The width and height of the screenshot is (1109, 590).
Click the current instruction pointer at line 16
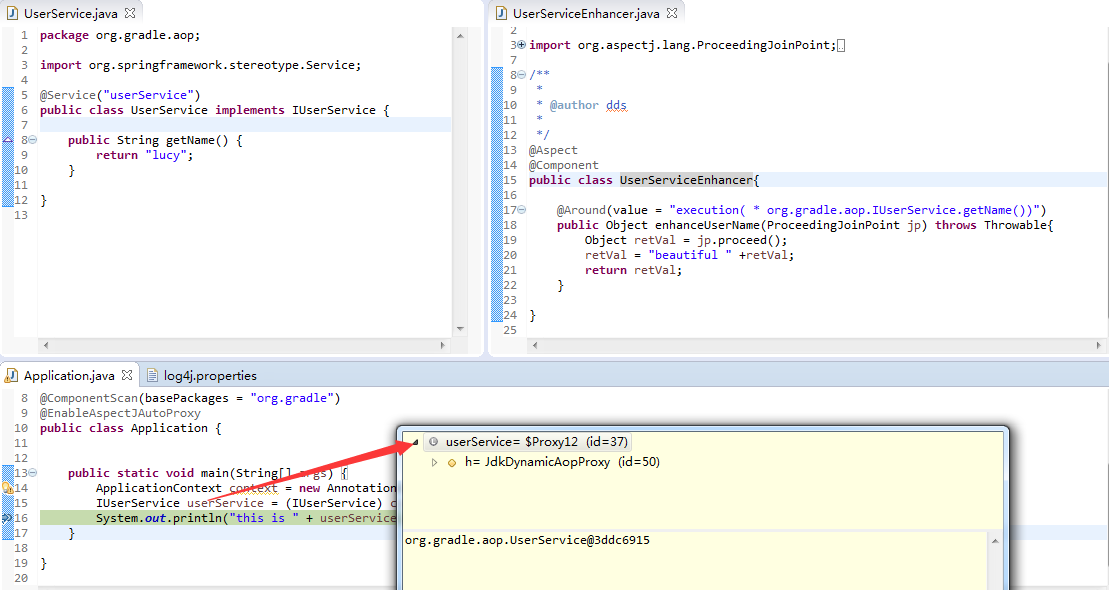tap(7, 518)
